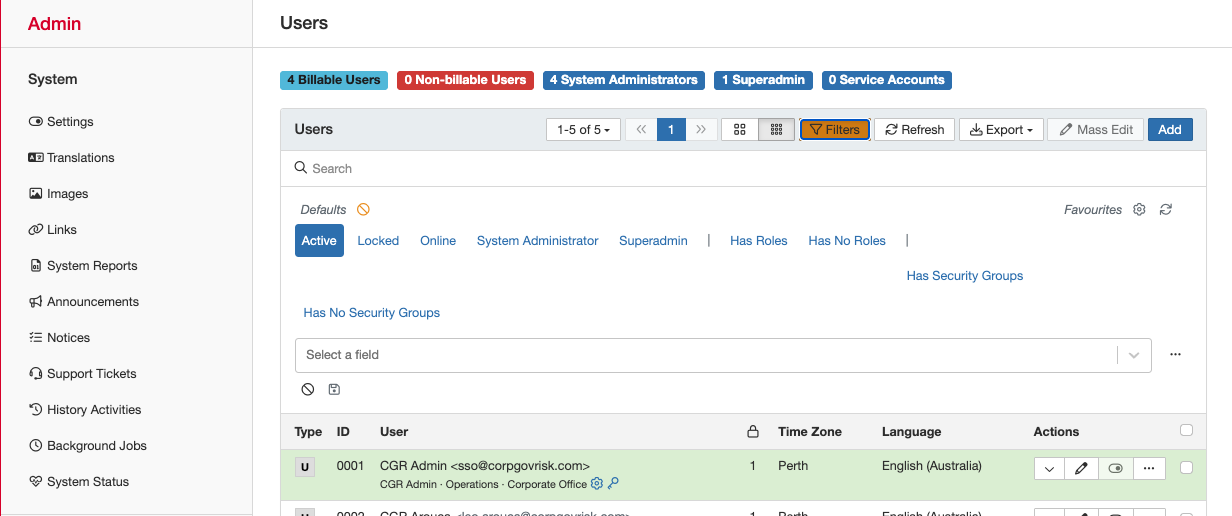The image size is (1232, 516).
Task: Open History Activities in the sidebar
Action: point(85,410)
